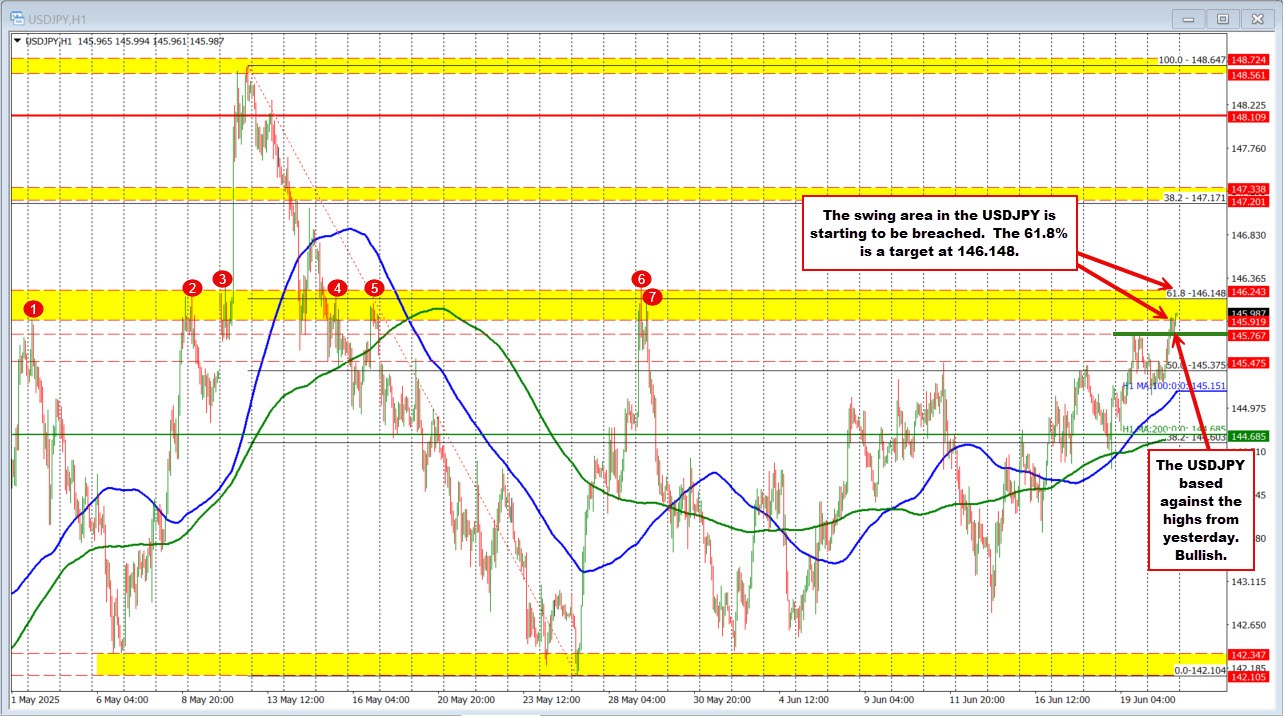The height and width of the screenshot is (716, 1283).
Task: Select circled marker 7 below marker 6
Action: point(653,297)
